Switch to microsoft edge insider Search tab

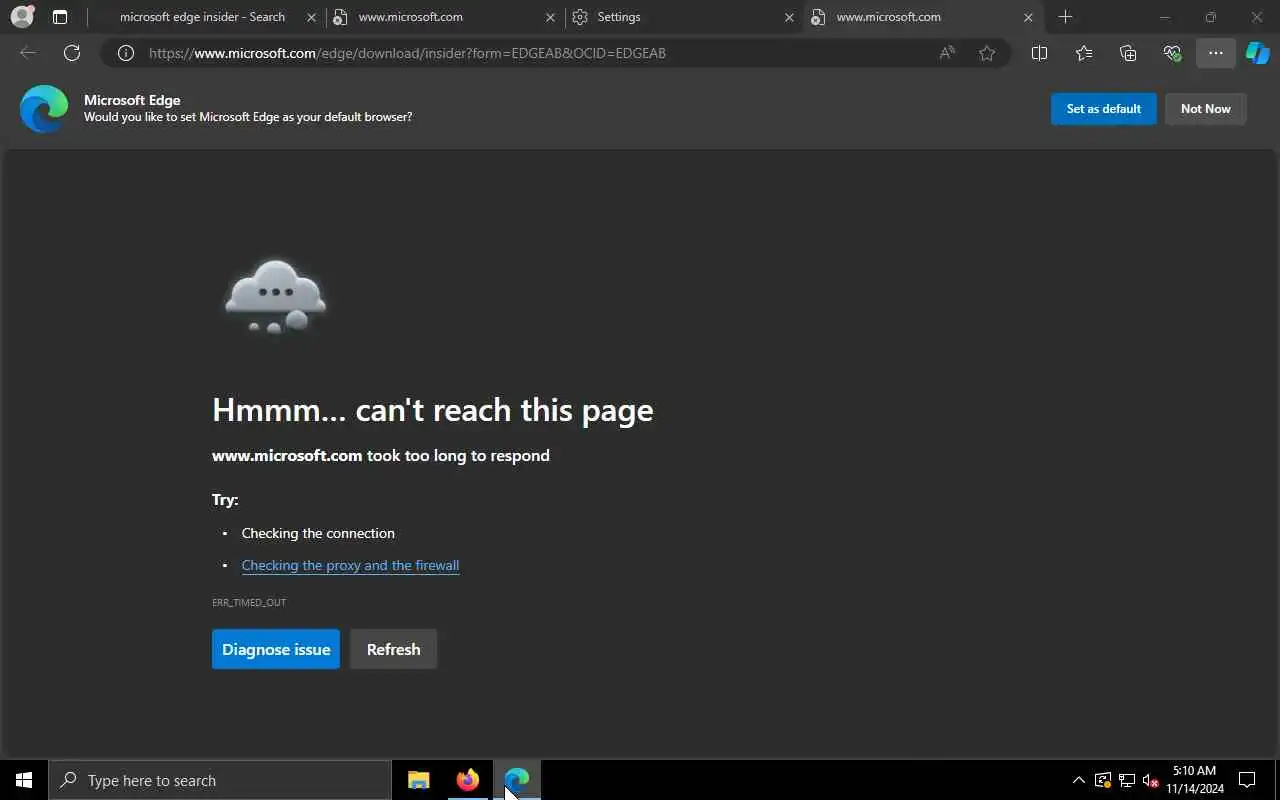(202, 17)
